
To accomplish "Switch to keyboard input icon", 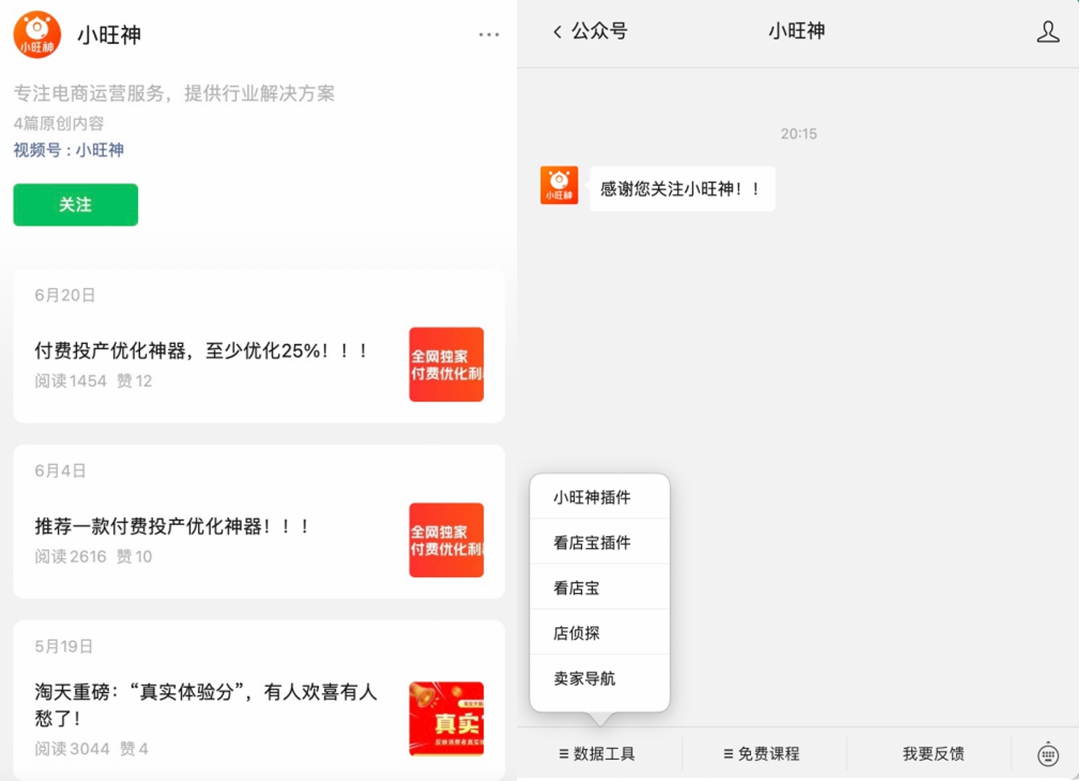I will pos(1048,754).
